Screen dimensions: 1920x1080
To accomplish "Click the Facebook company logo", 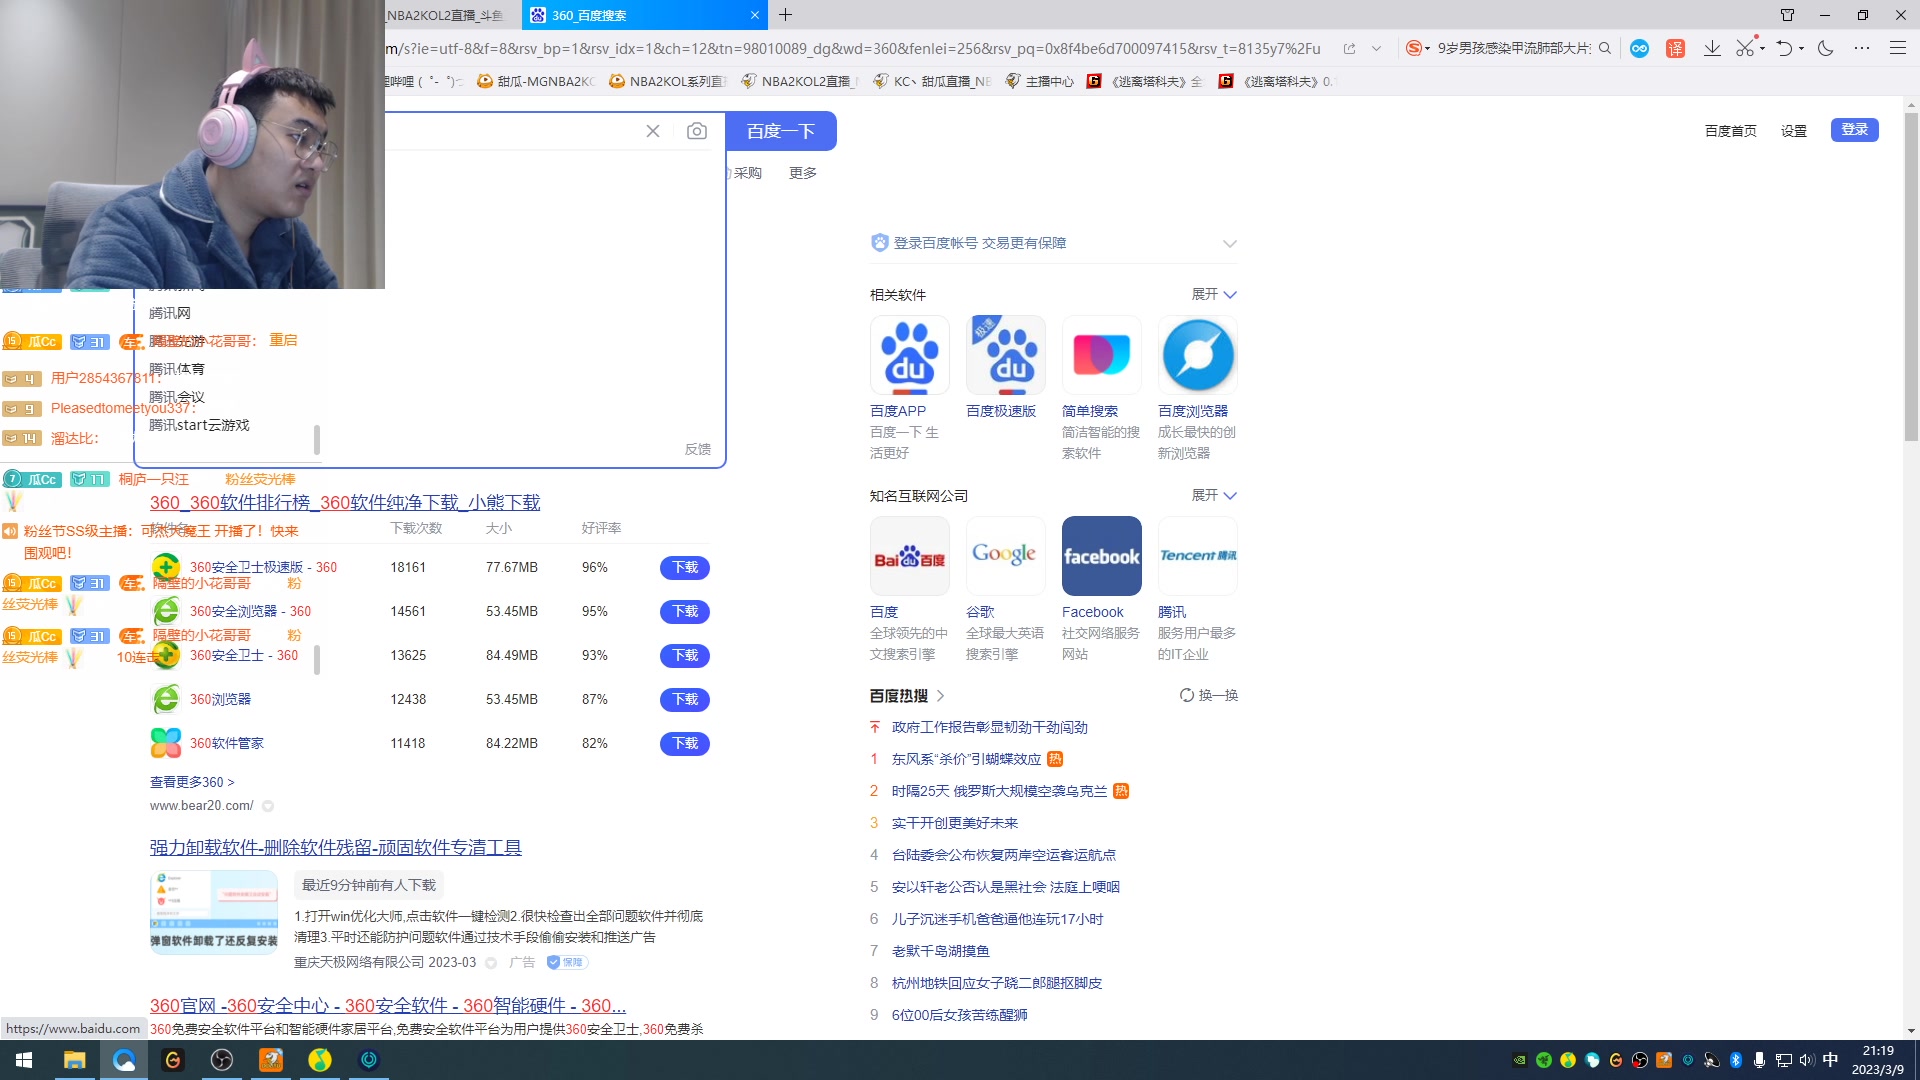I will pyautogui.click(x=1102, y=556).
